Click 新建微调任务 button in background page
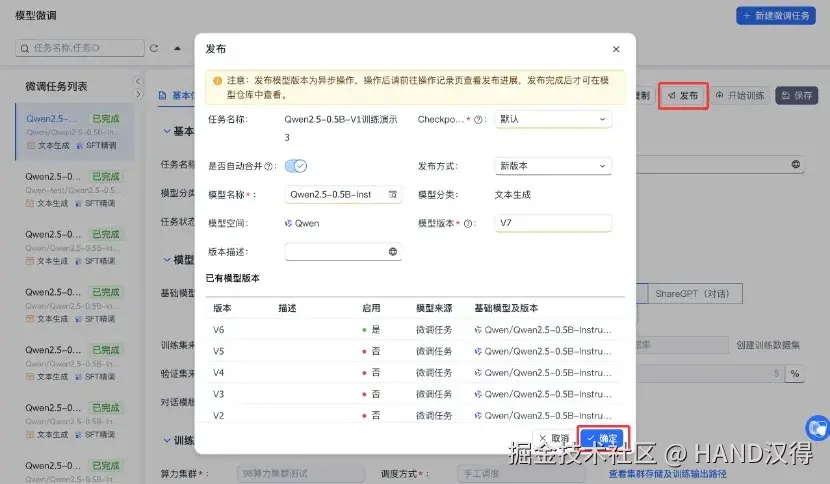The height and width of the screenshot is (484, 830). tap(775, 16)
